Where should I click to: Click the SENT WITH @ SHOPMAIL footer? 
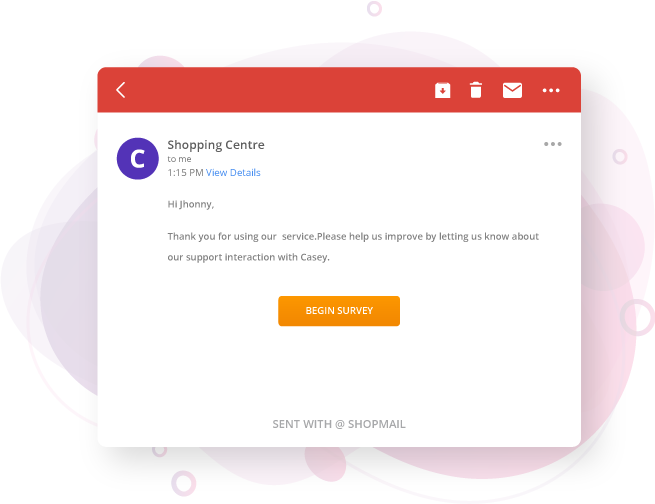[x=339, y=424]
